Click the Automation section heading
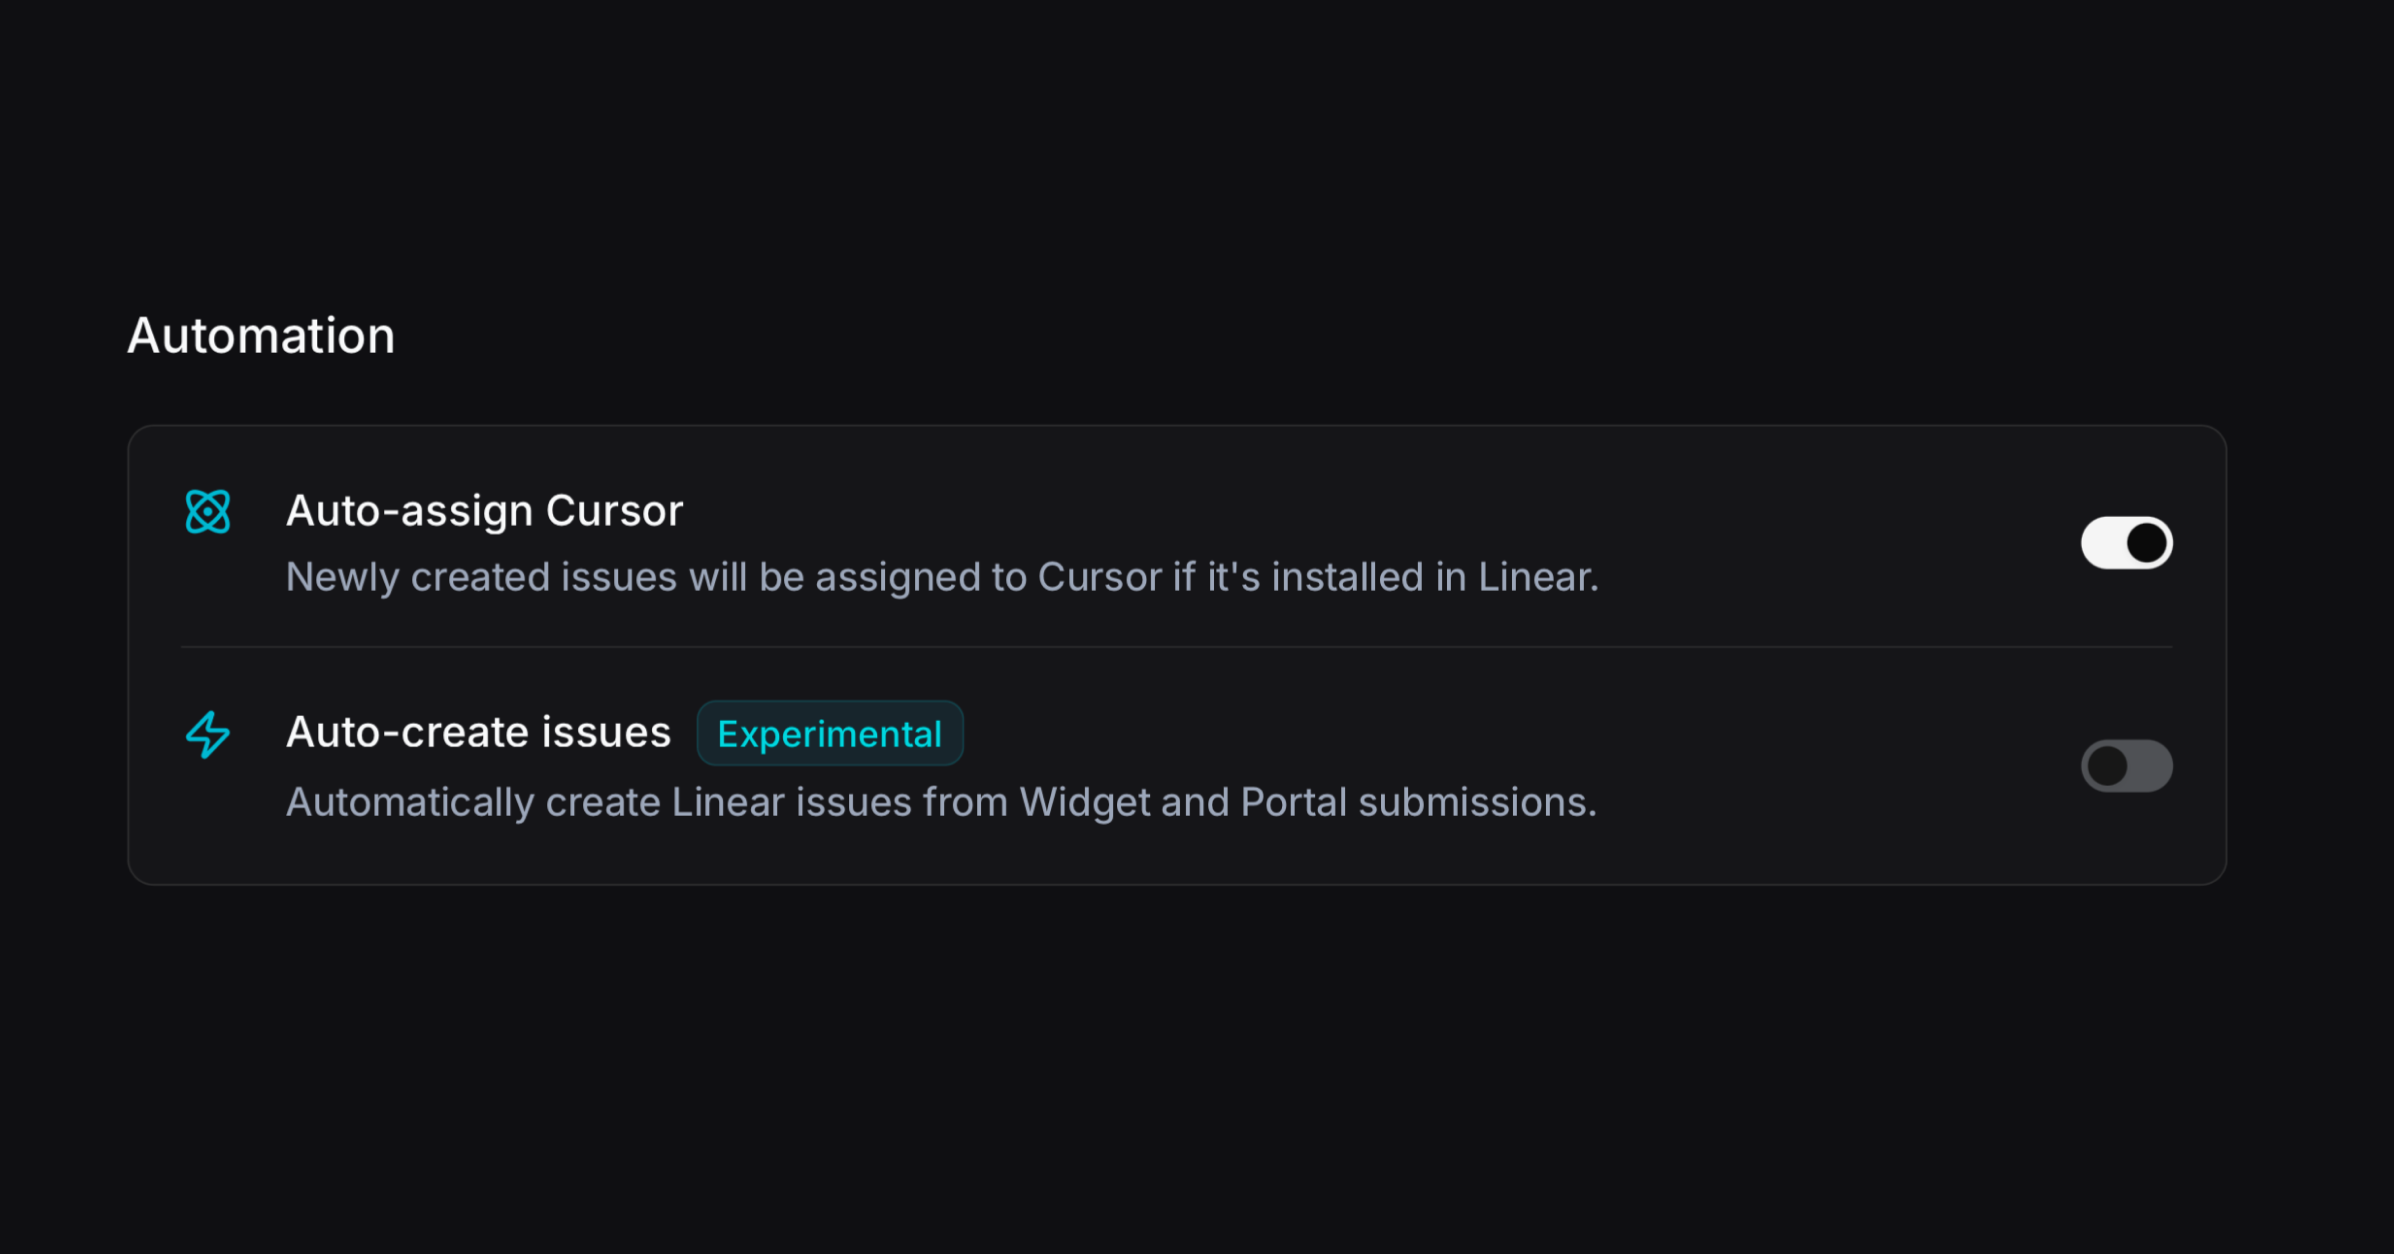2394x1254 pixels. (x=261, y=335)
